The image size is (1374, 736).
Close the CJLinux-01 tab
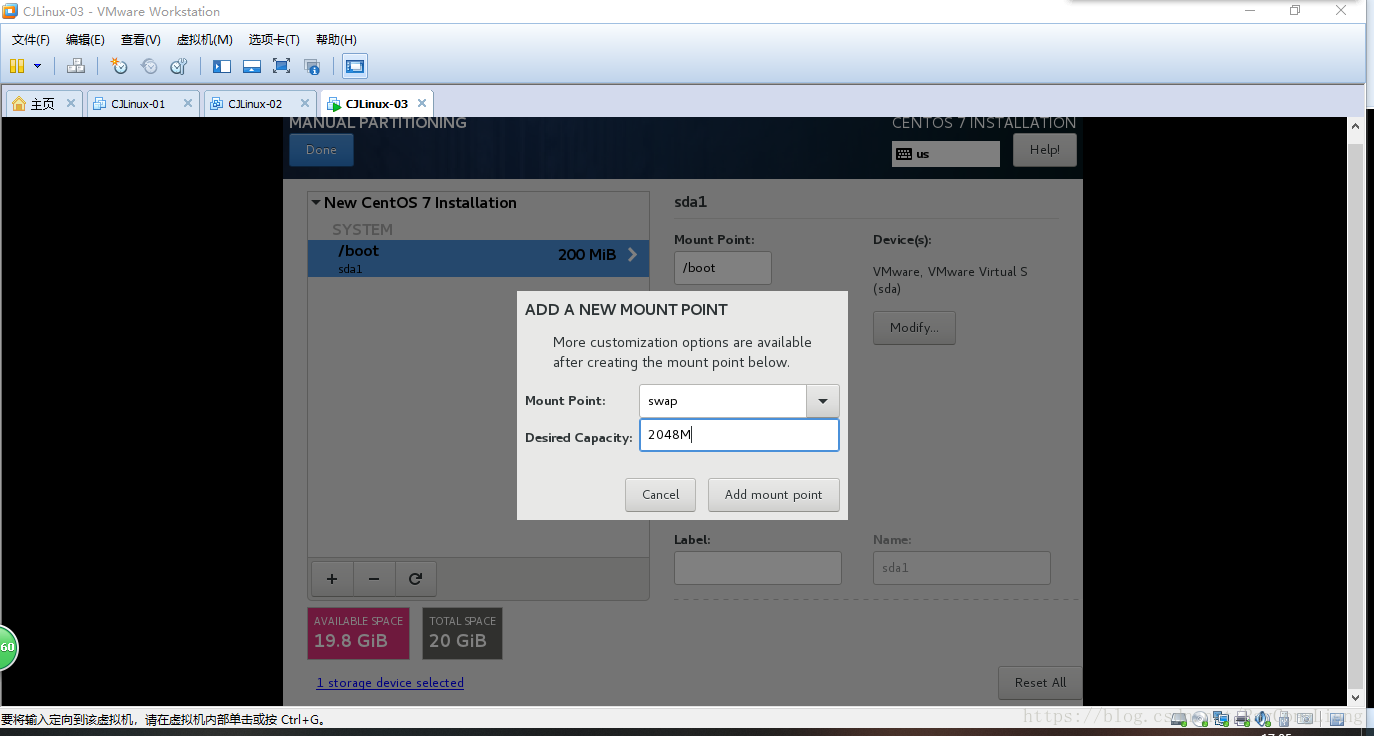[188, 103]
